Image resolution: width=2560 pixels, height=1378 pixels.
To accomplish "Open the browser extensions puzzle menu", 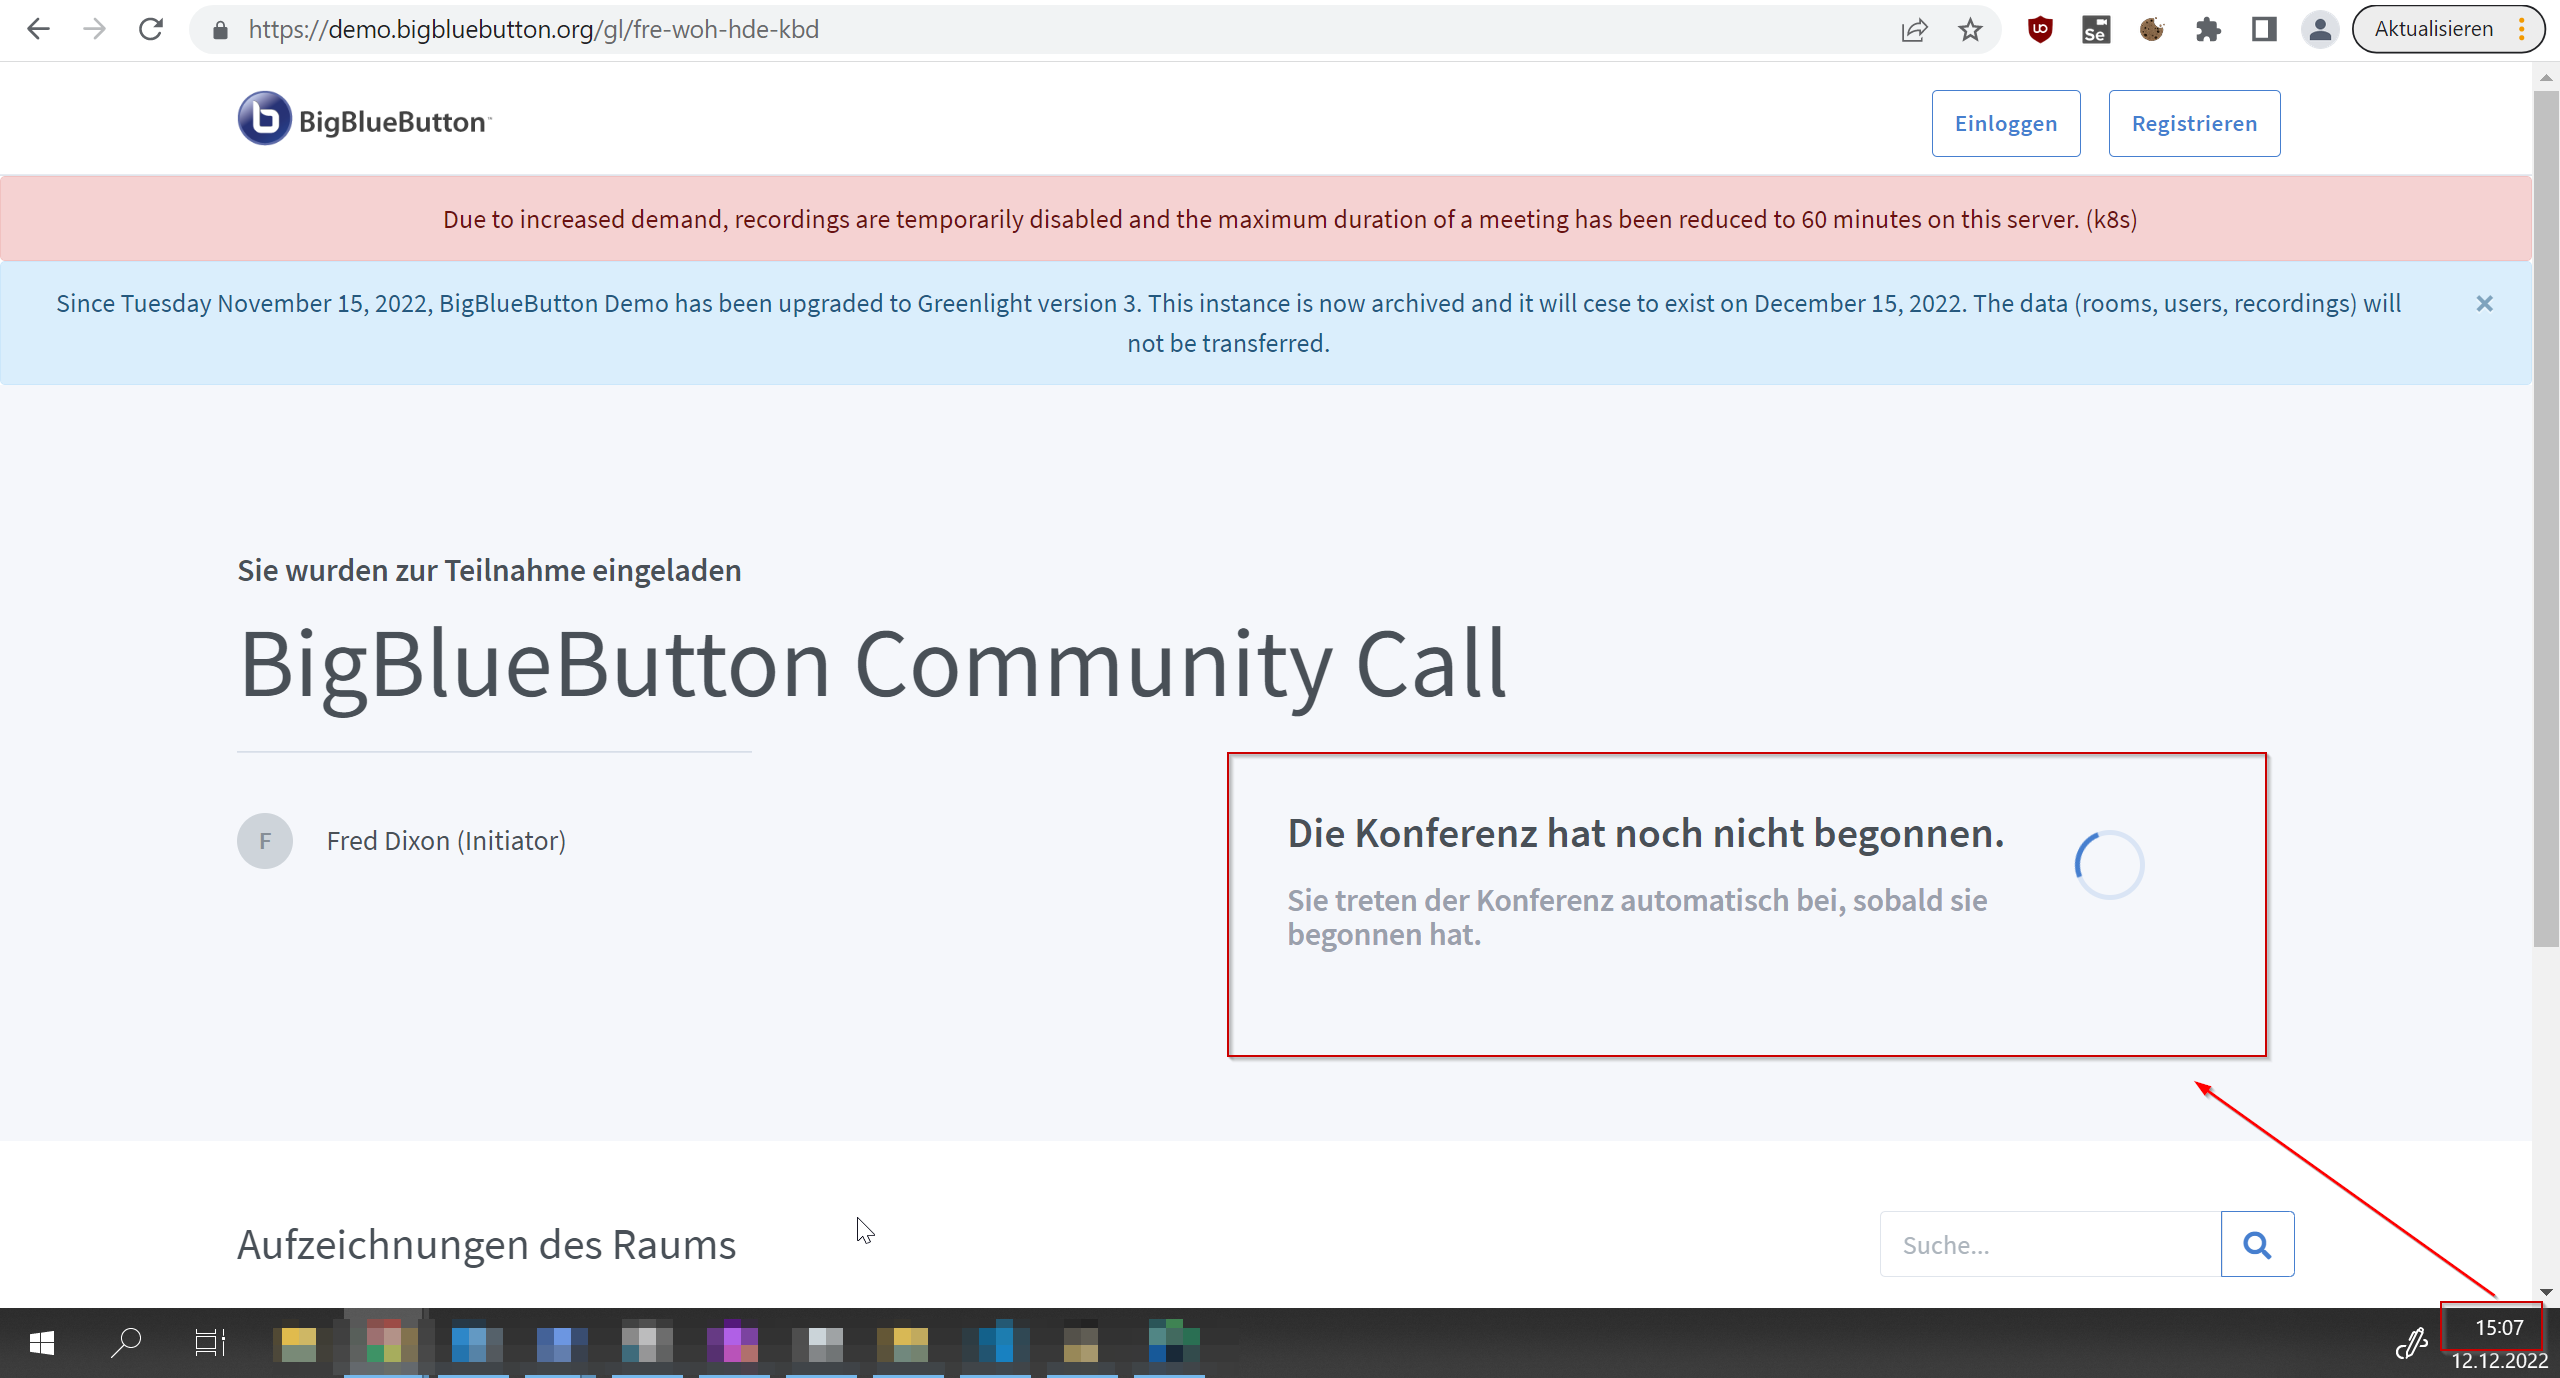I will (x=2209, y=29).
